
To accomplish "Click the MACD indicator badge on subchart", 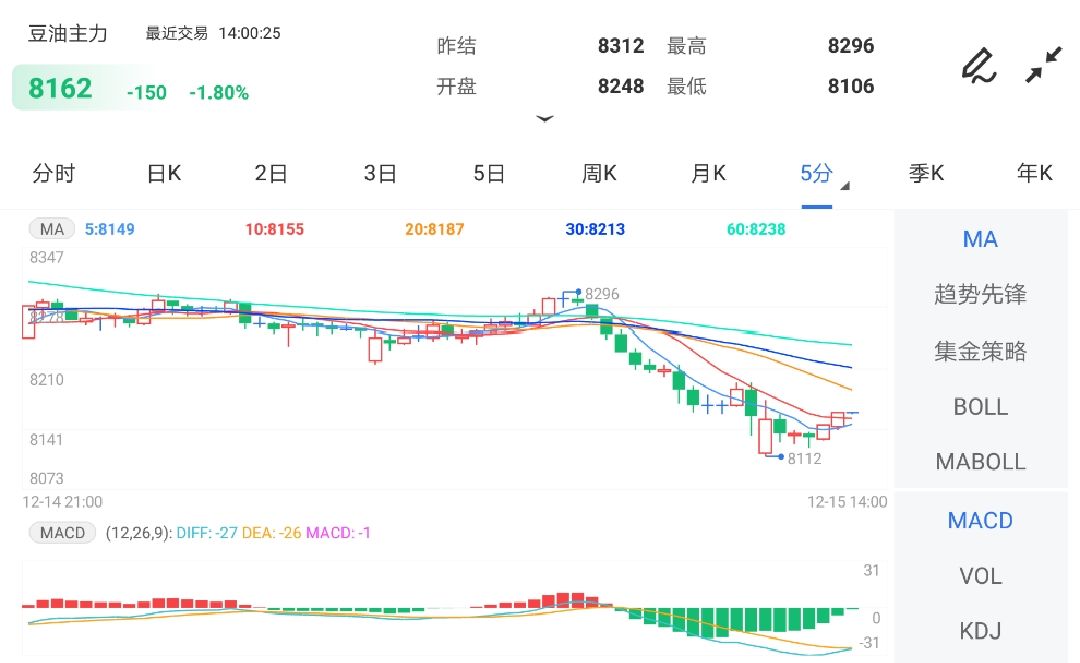I will [62, 533].
